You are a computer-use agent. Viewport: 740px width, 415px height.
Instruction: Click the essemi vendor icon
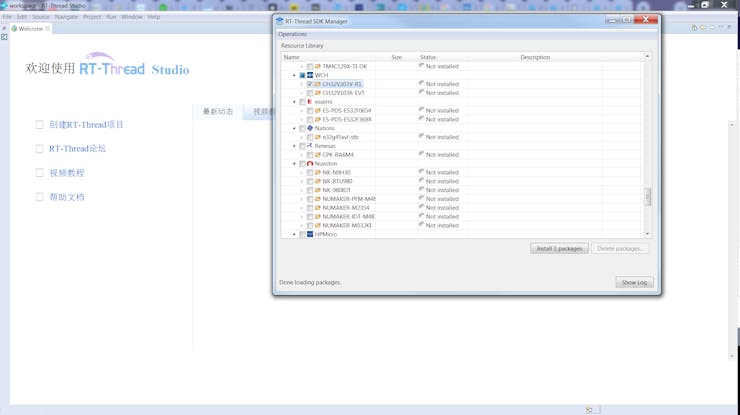[310, 102]
